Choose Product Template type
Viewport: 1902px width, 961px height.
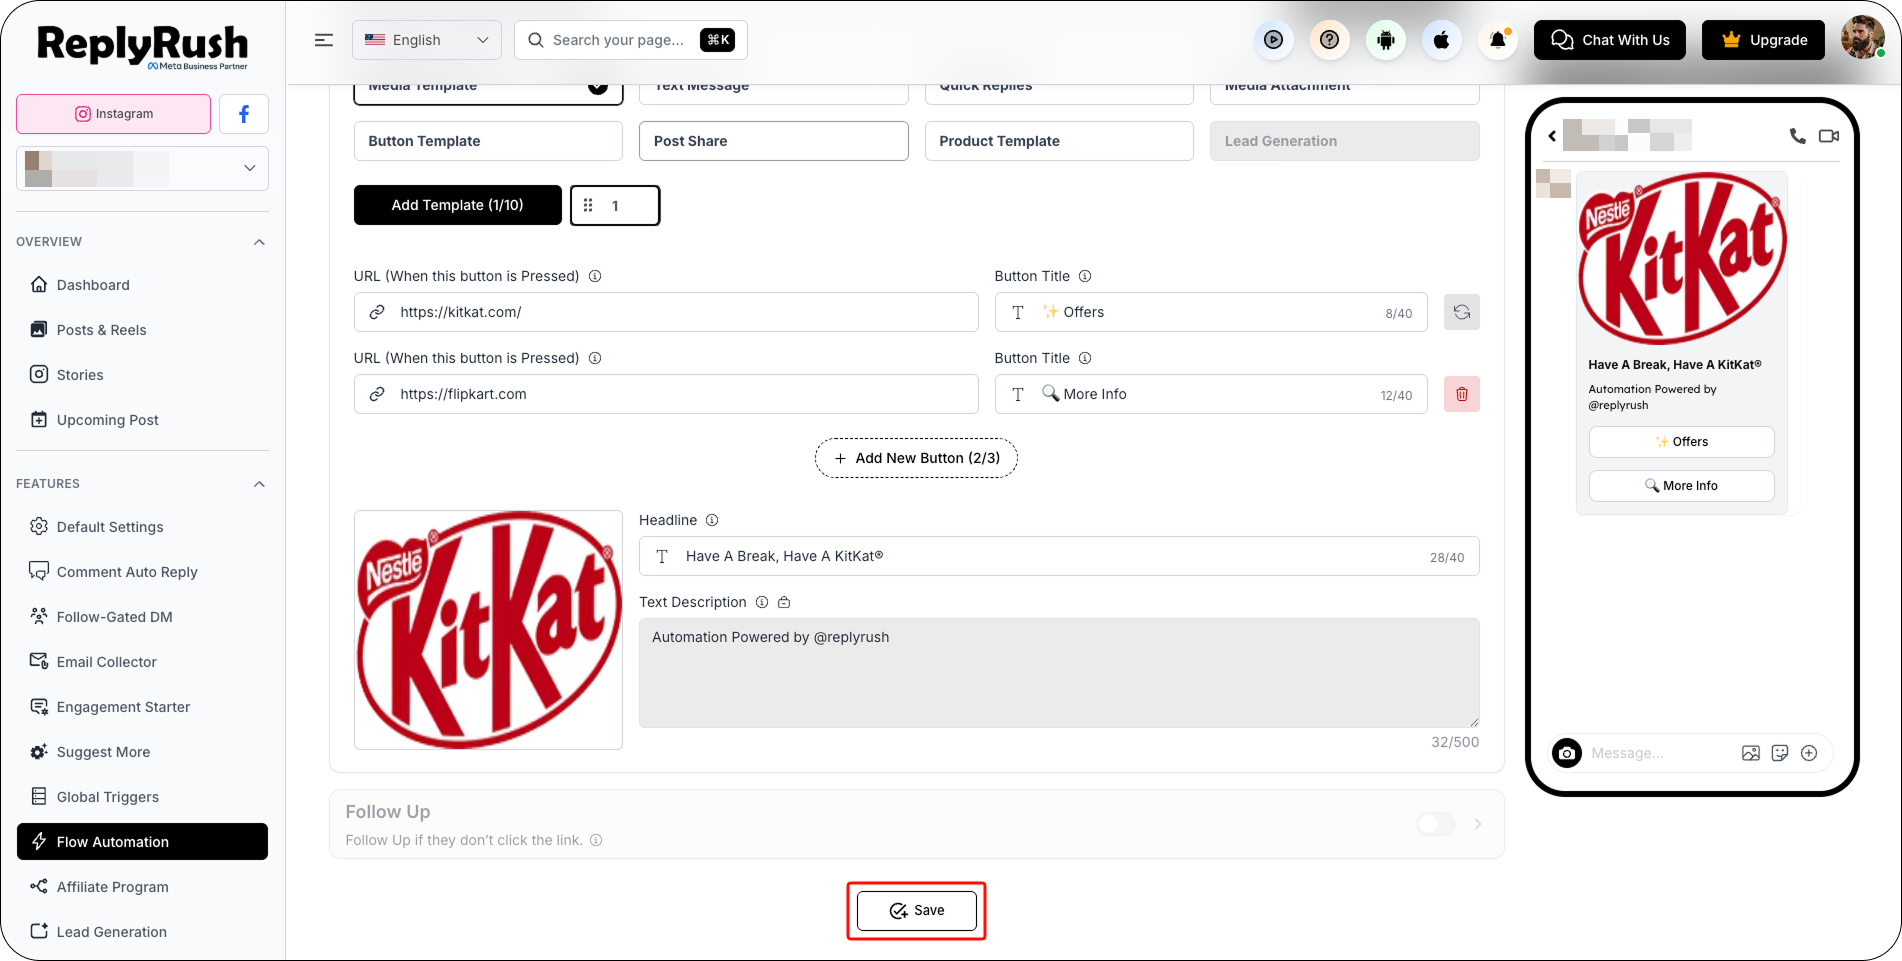(x=1059, y=141)
